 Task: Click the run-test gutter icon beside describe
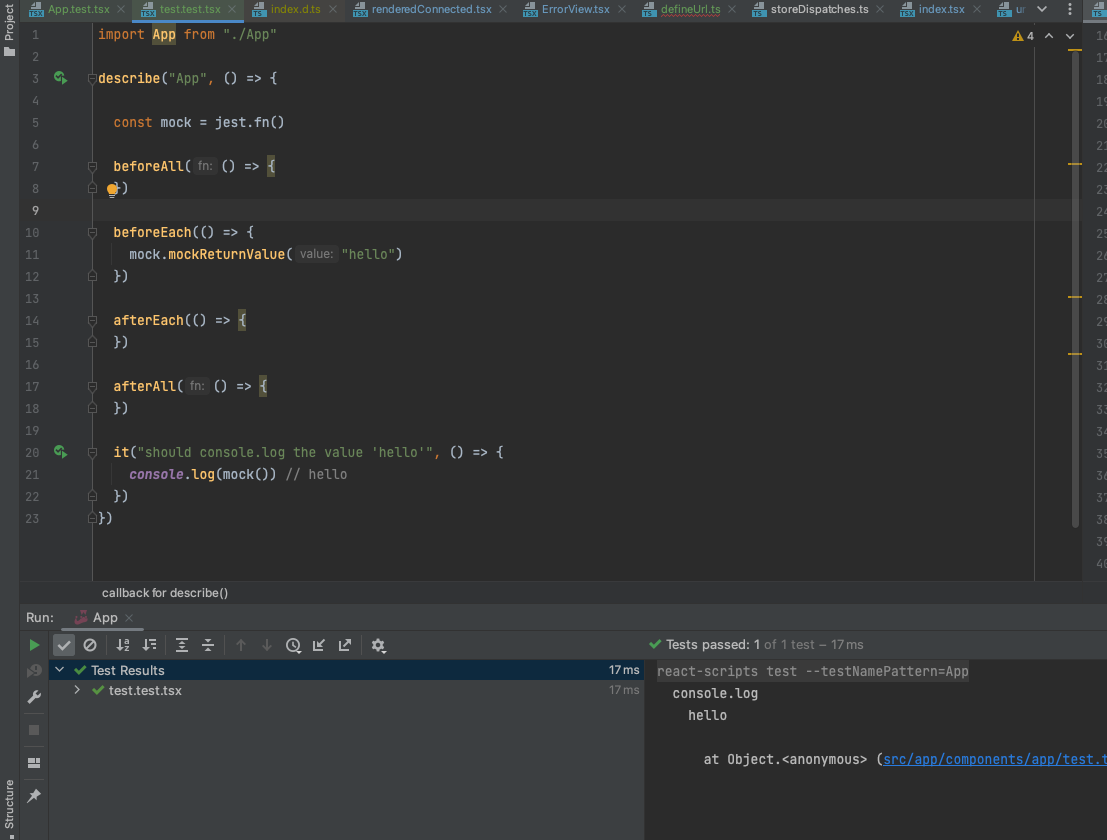click(x=61, y=78)
